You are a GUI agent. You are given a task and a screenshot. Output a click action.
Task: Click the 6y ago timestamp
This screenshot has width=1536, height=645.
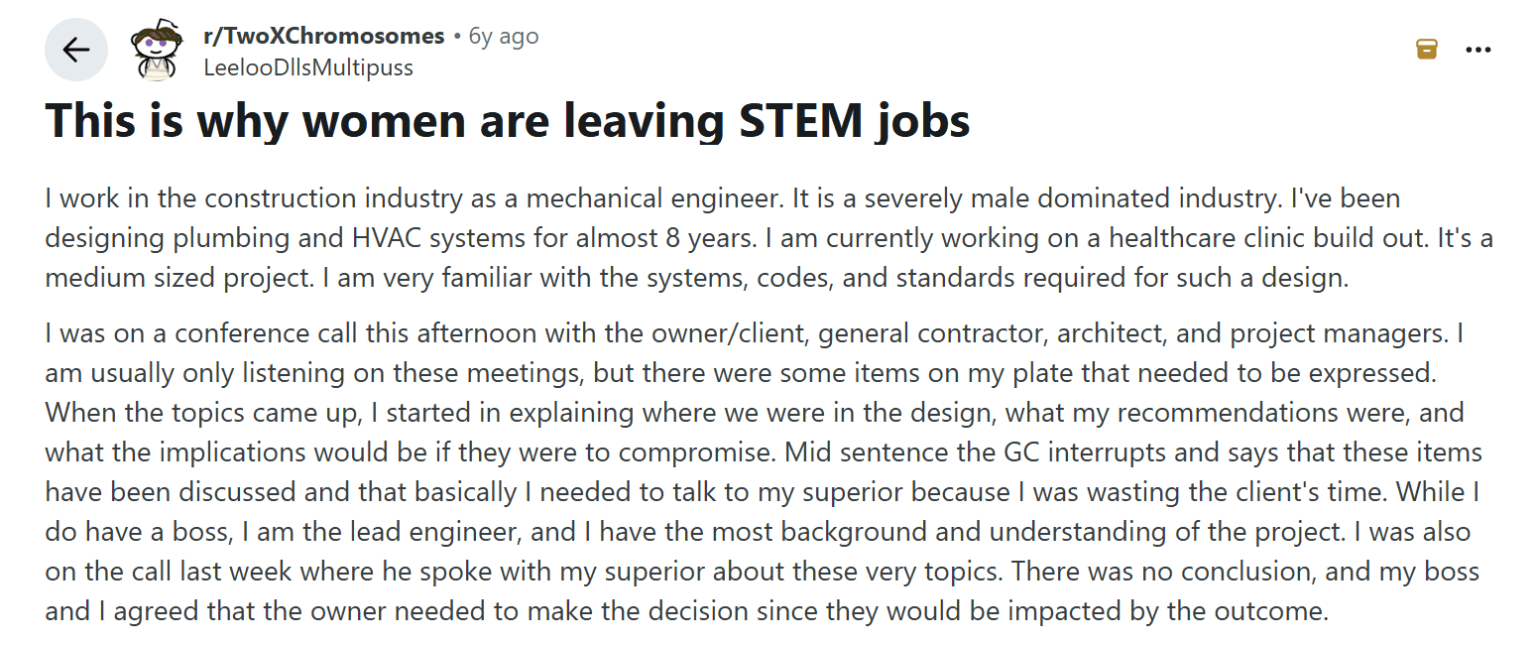point(502,35)
